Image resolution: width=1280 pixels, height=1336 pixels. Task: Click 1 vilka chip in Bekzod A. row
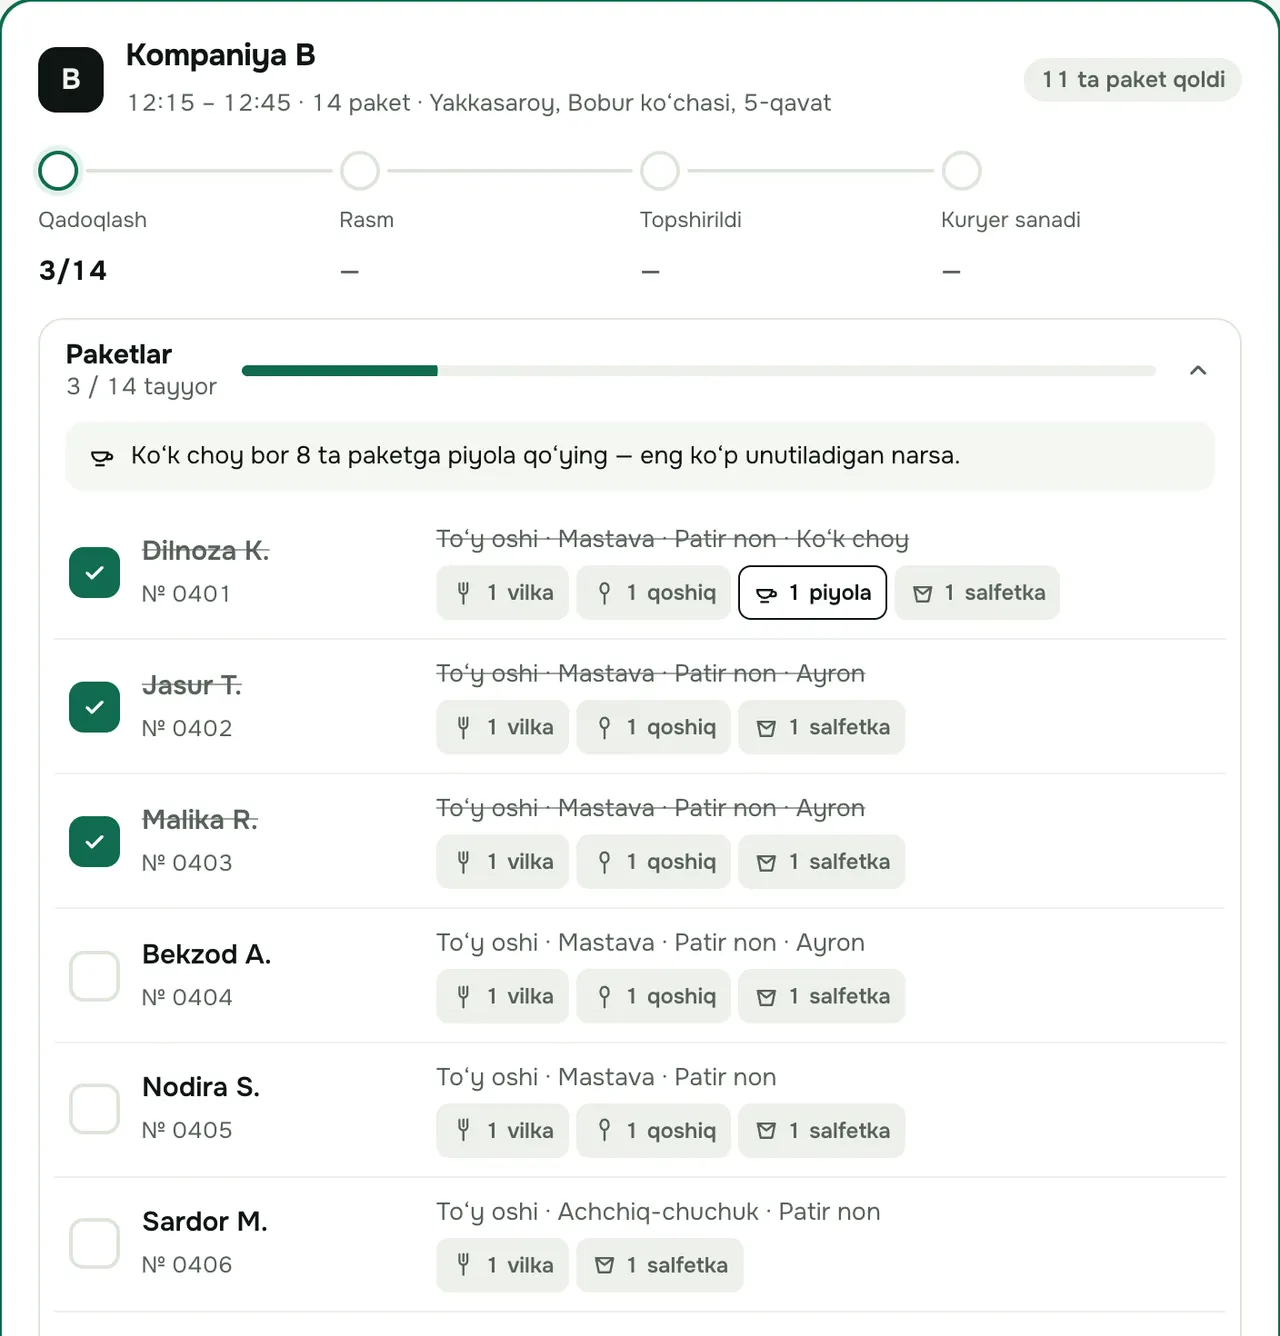tap(503, 996)
